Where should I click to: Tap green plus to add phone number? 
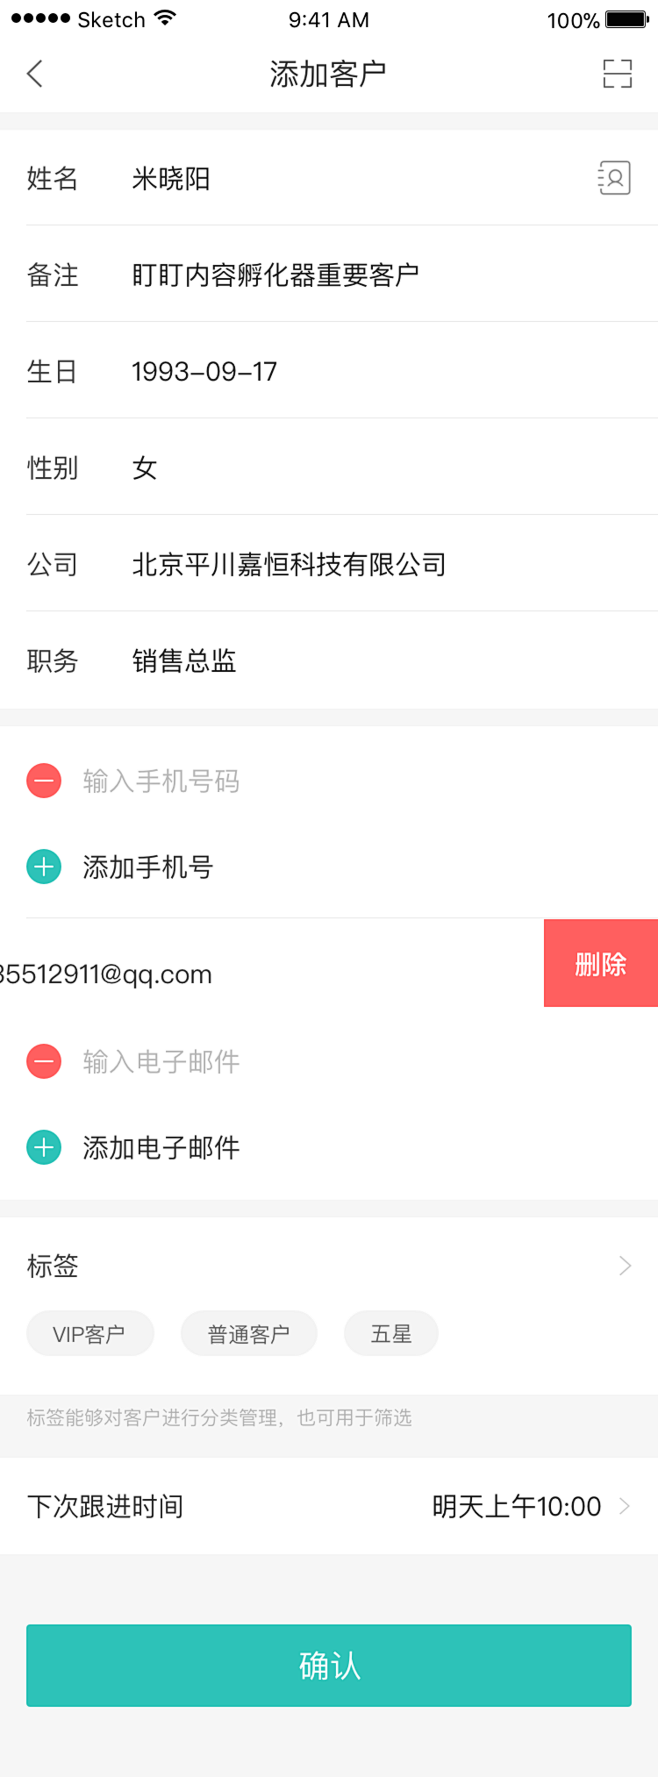click(44, 867)
